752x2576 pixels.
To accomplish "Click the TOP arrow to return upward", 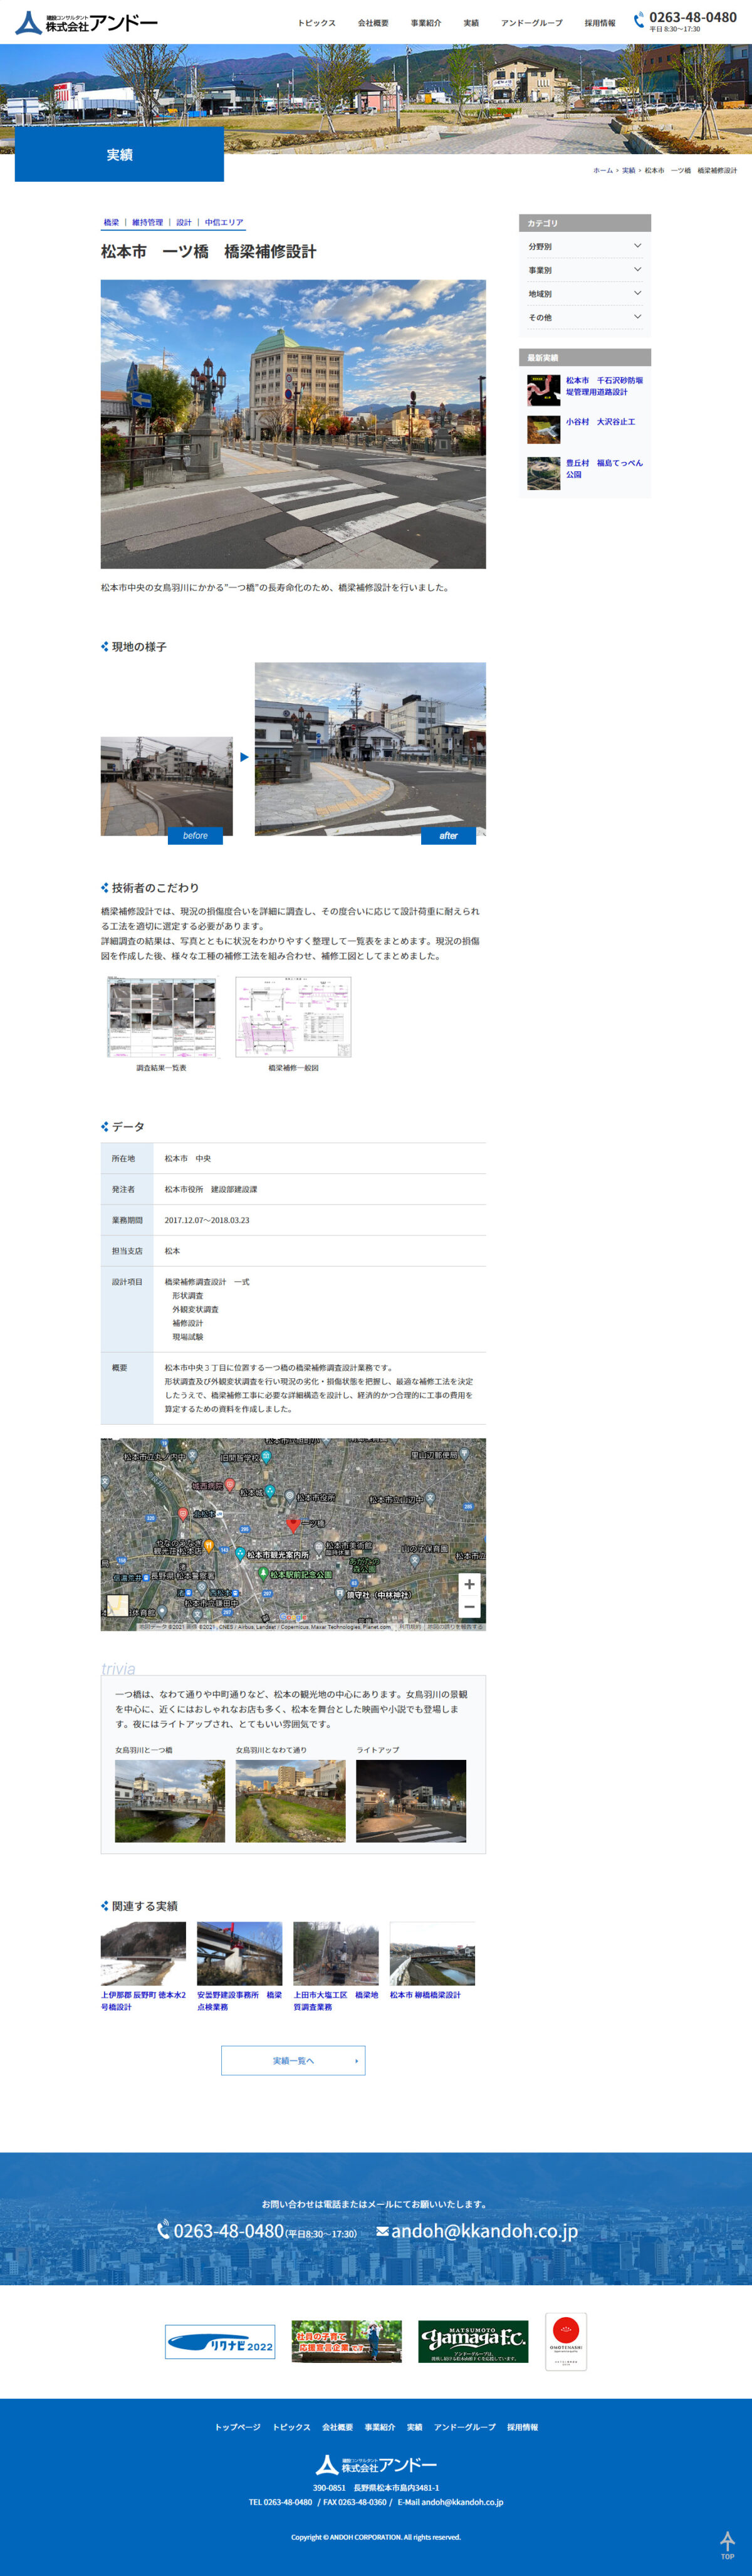I will [727, 2545].
